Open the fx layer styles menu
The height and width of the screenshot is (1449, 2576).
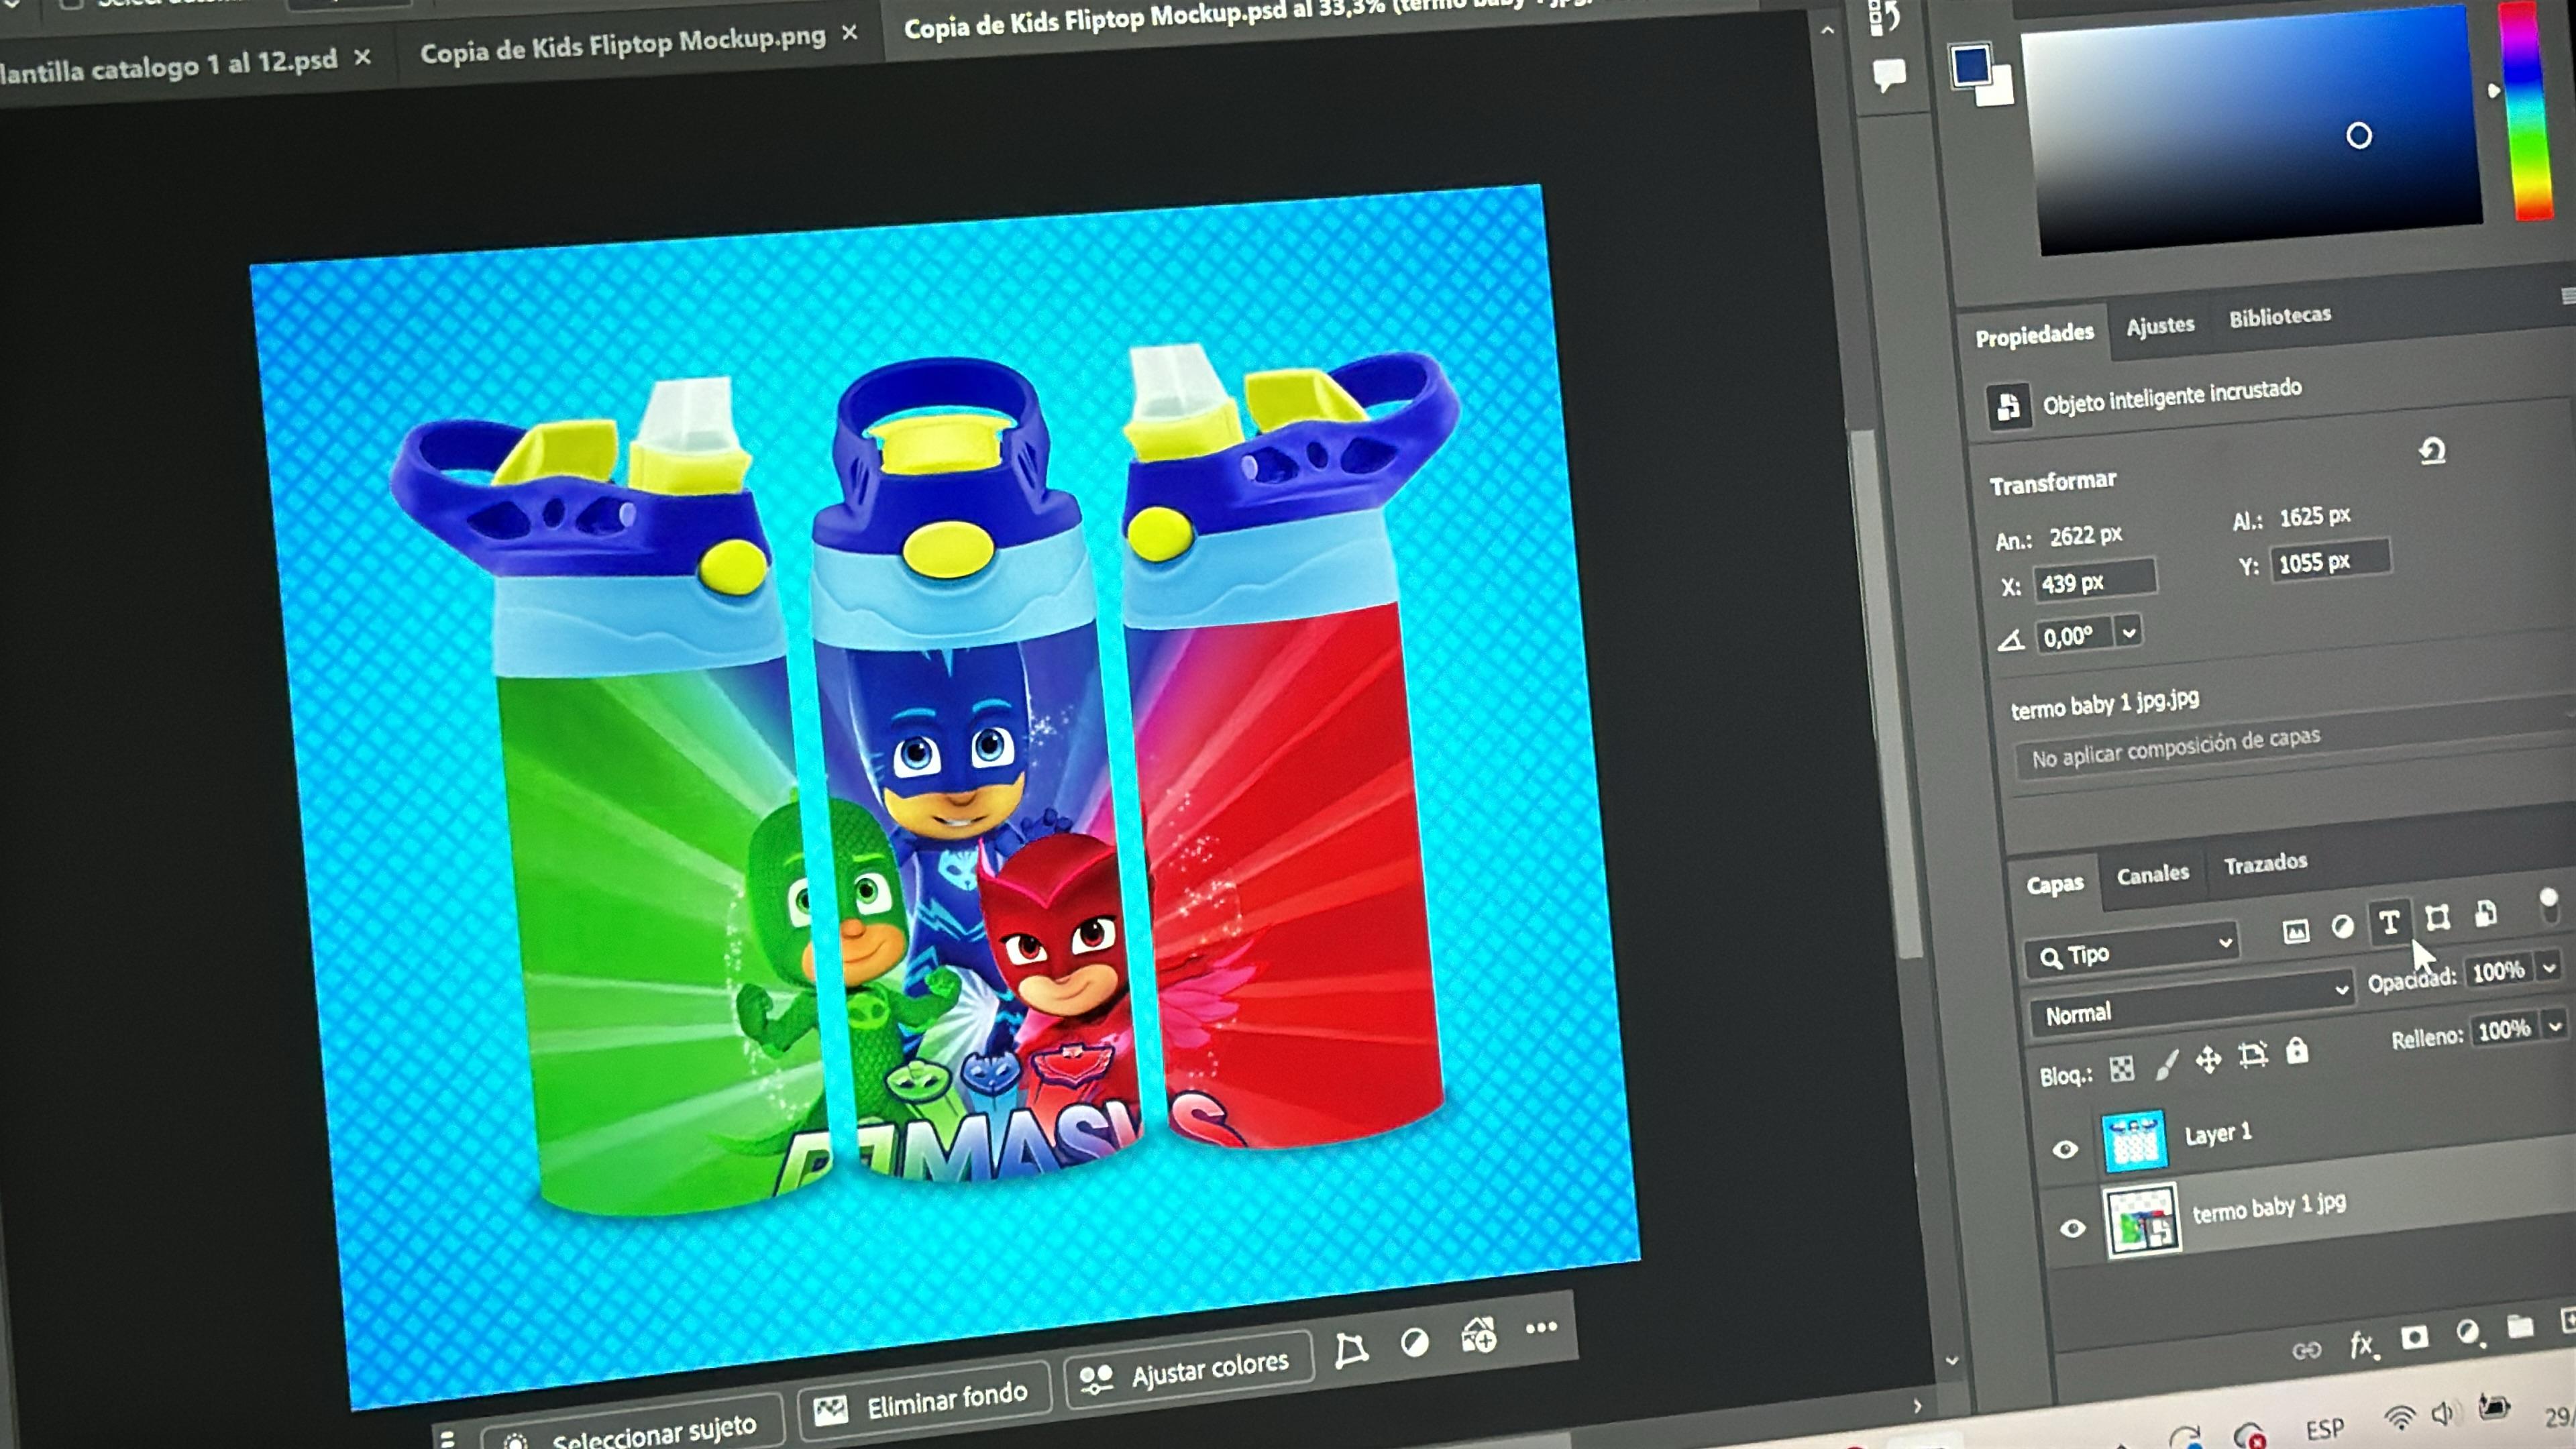pos(2361,1344)
